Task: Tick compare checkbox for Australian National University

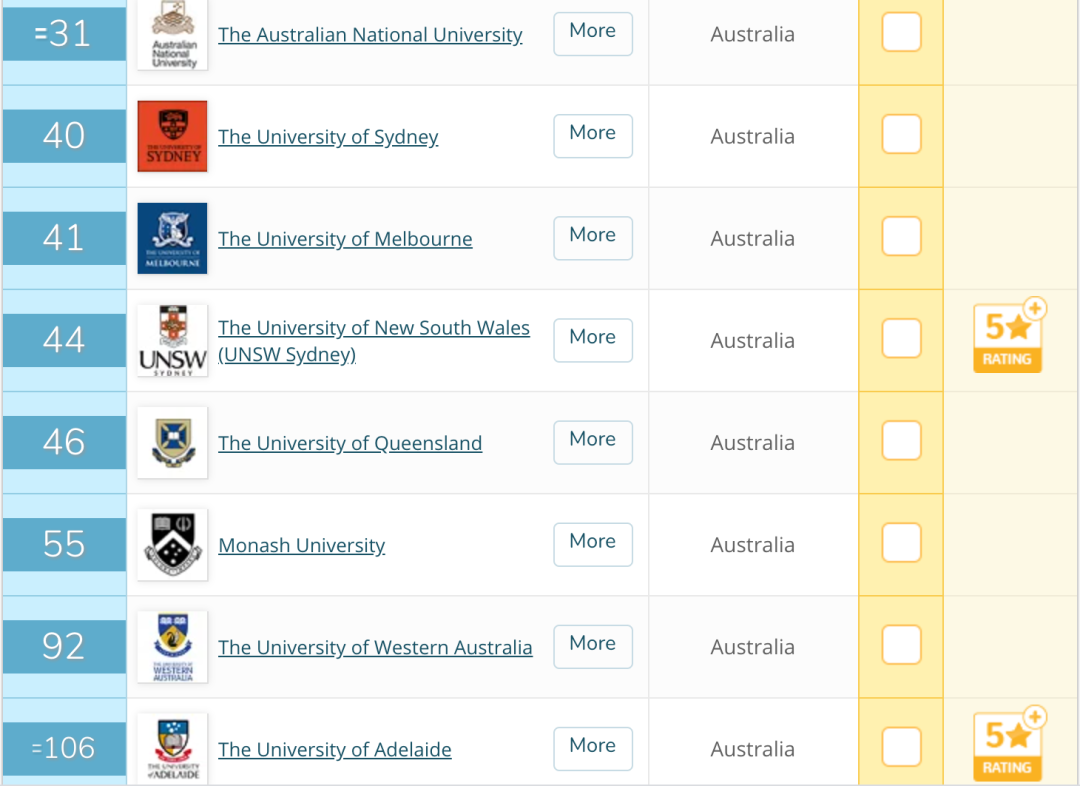Action: point(901,32)
